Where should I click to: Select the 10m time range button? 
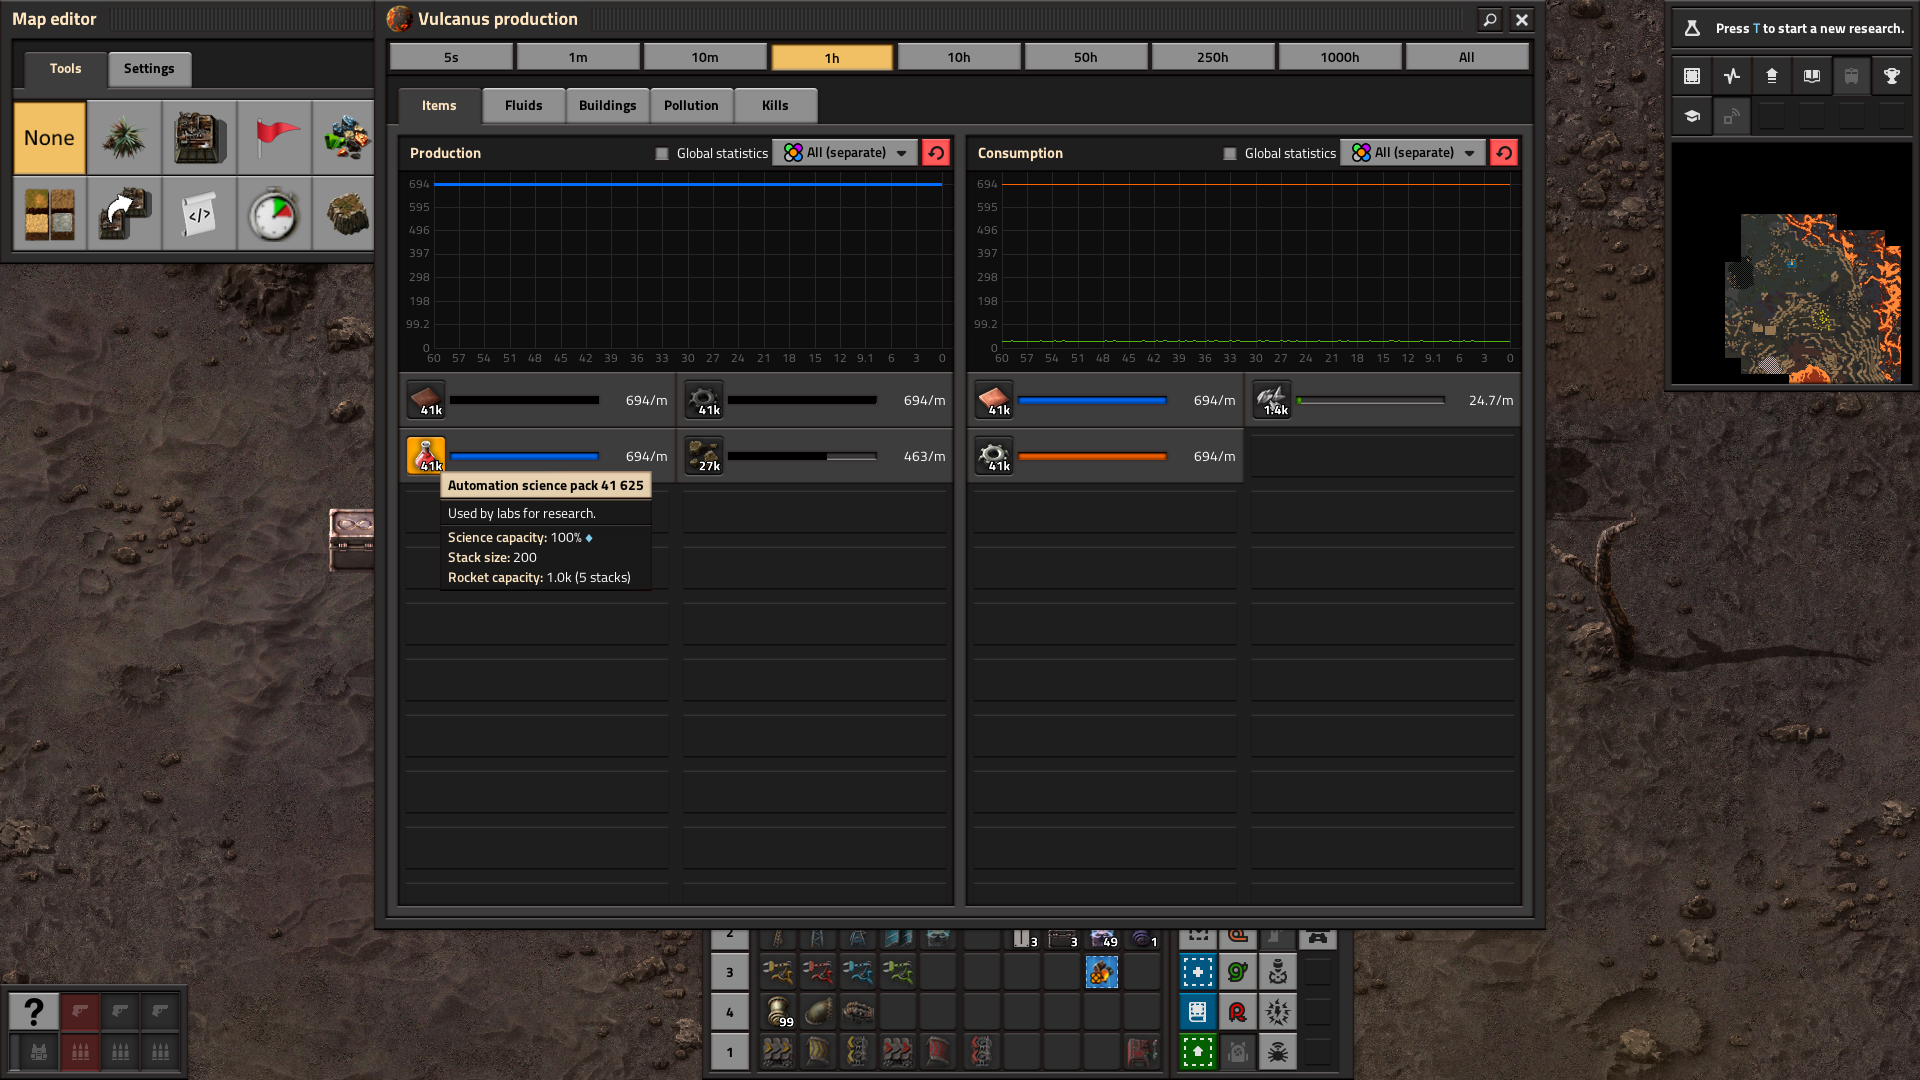click(705, 57)
